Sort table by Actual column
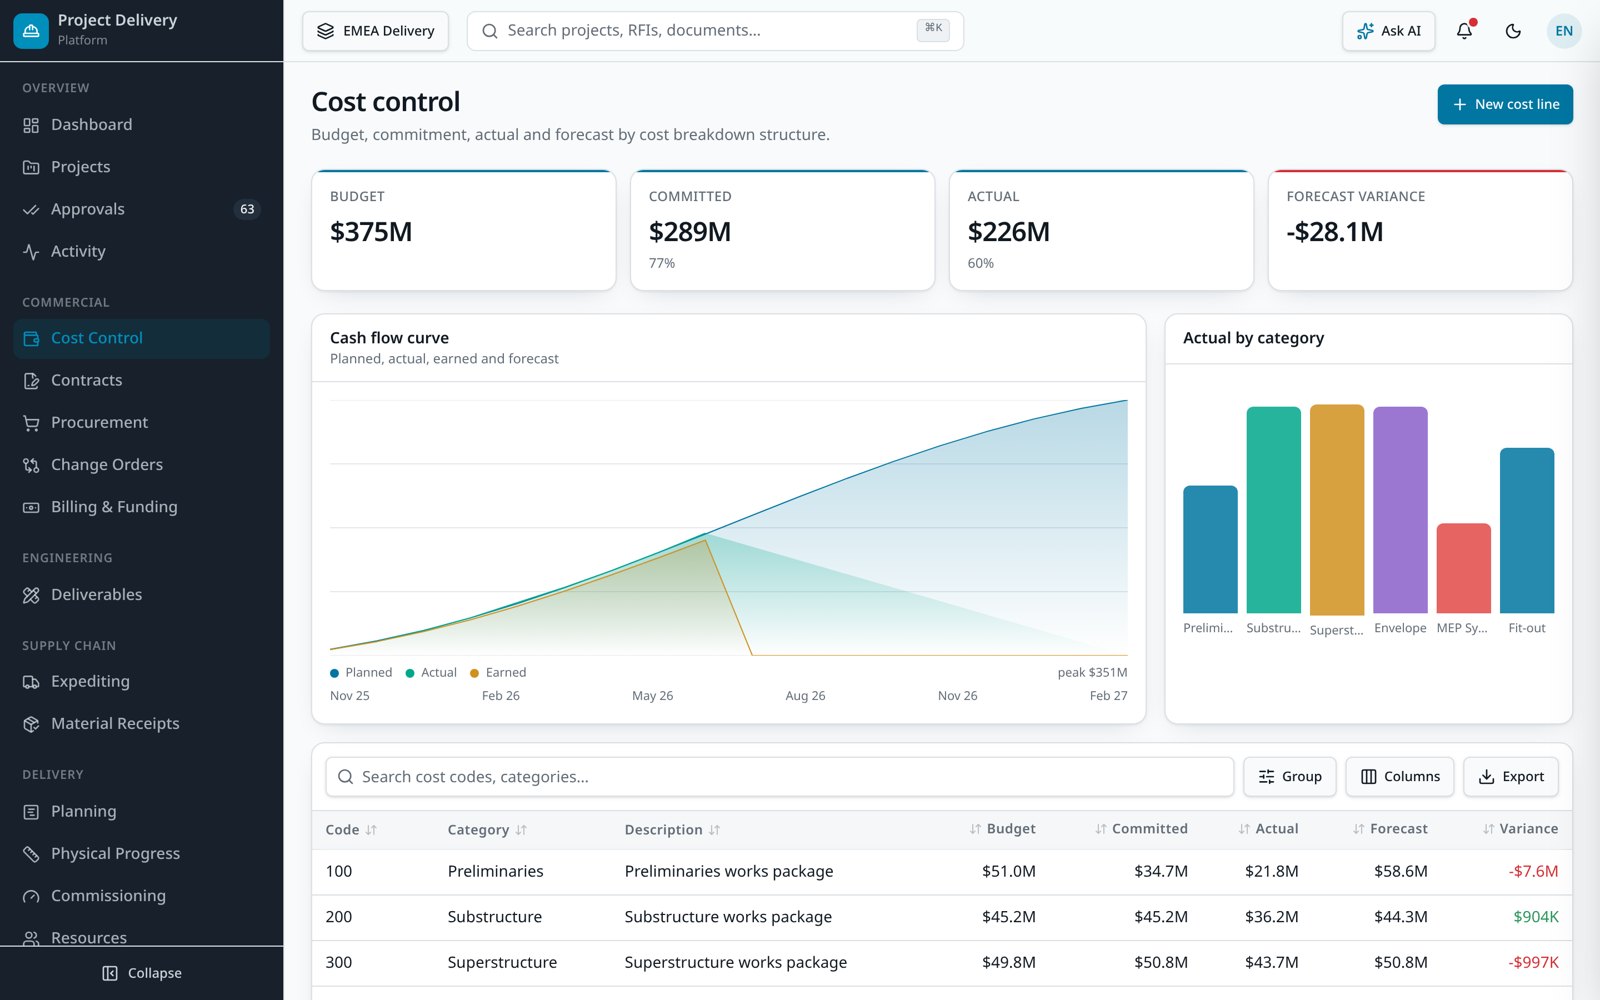Image resolution: width=1600 pixels, height=1000 pixels. click(1268, 829)
